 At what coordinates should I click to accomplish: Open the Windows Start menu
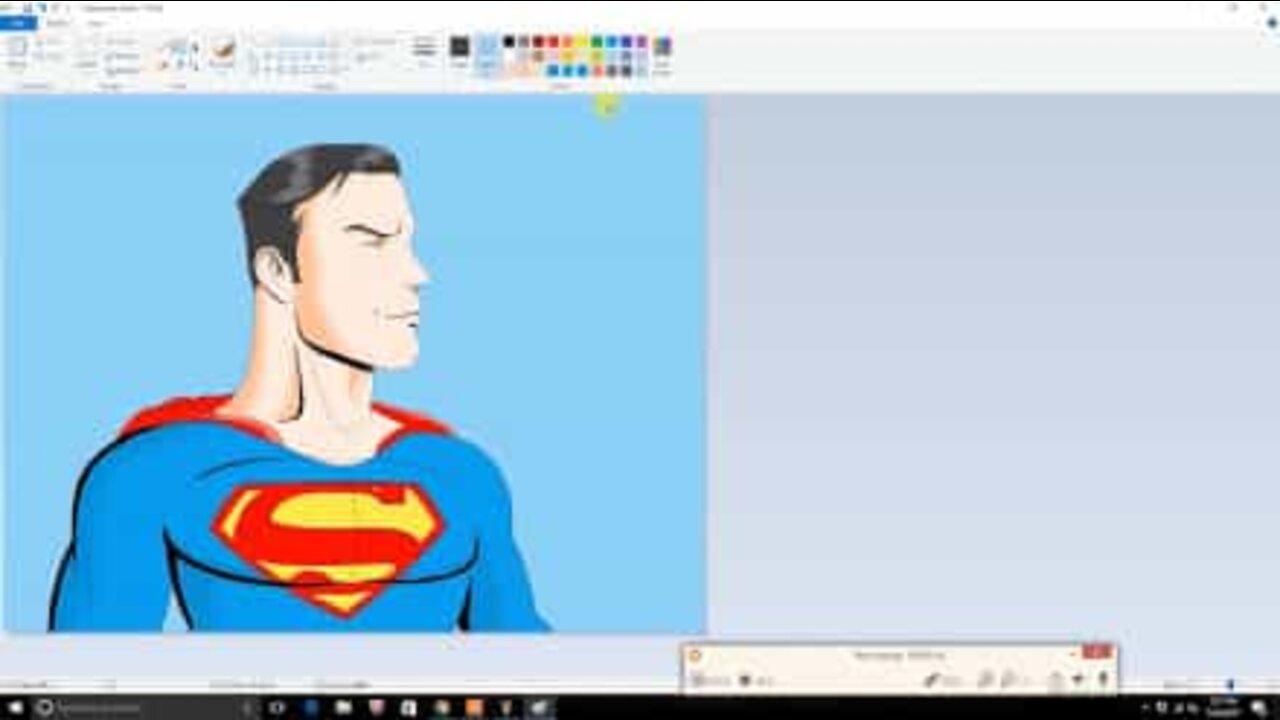(15, 707)
